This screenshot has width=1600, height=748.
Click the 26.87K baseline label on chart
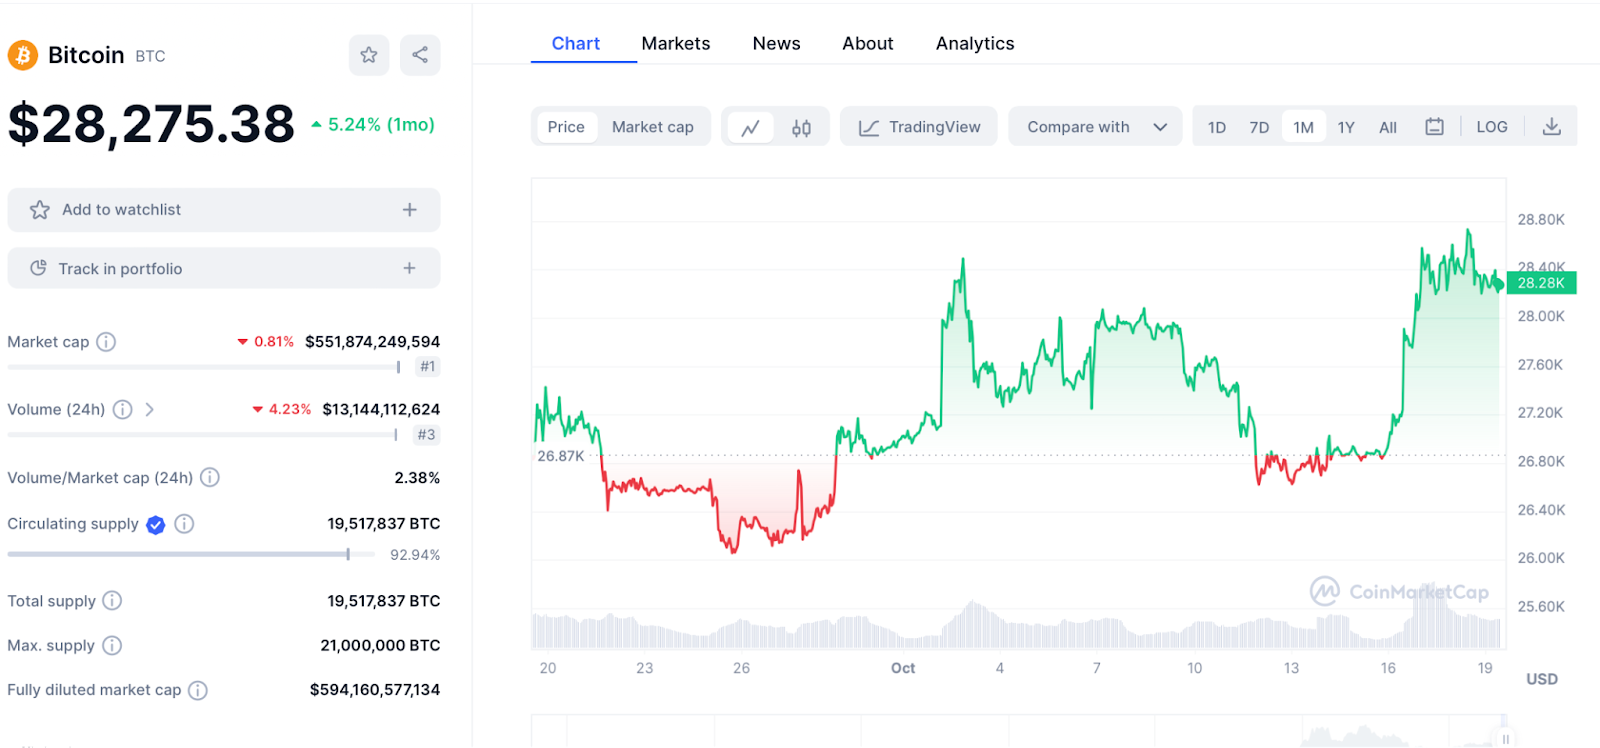(561, 456)
